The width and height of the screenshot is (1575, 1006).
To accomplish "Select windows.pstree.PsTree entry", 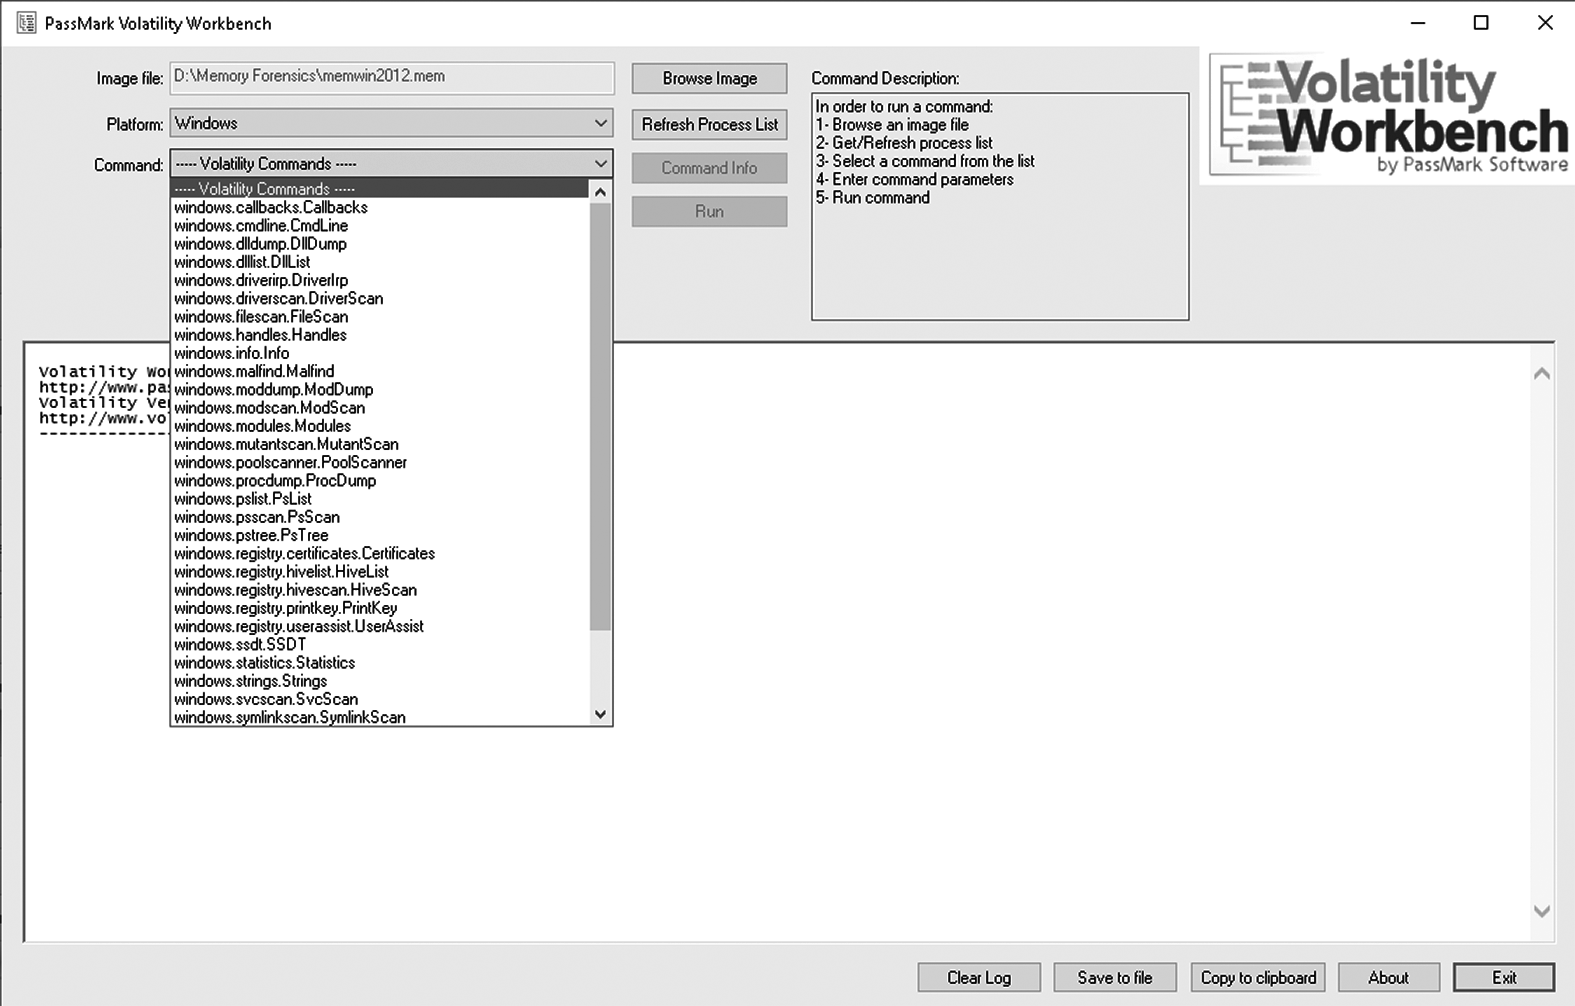I will 380,535.
